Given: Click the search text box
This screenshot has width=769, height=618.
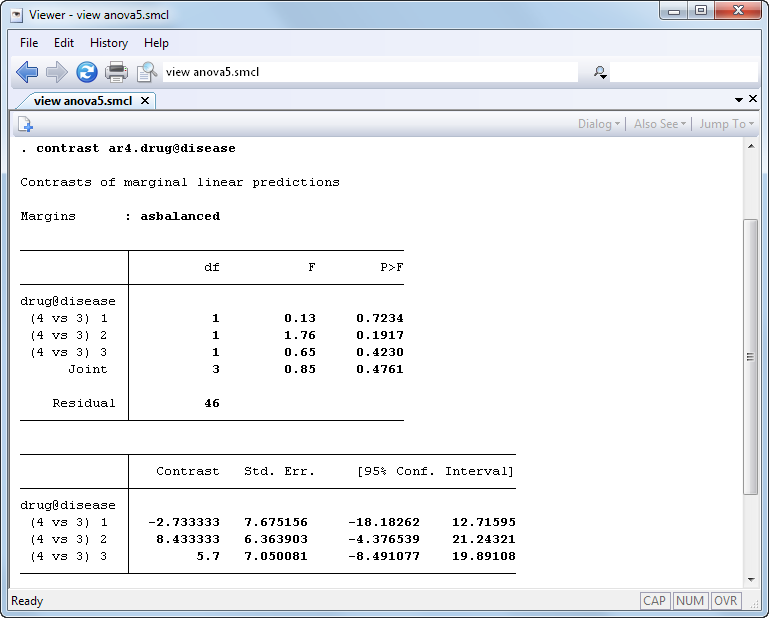Looking at the screenshot, I should (683, 72).
